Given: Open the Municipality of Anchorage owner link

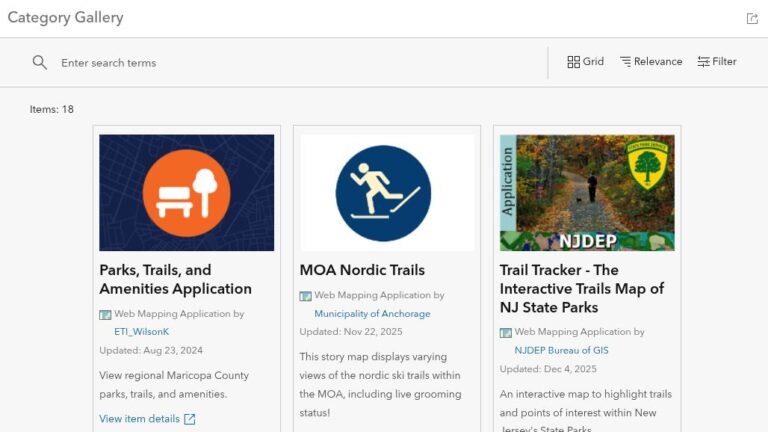Looking at the screenshot, I should pos(372,313).
